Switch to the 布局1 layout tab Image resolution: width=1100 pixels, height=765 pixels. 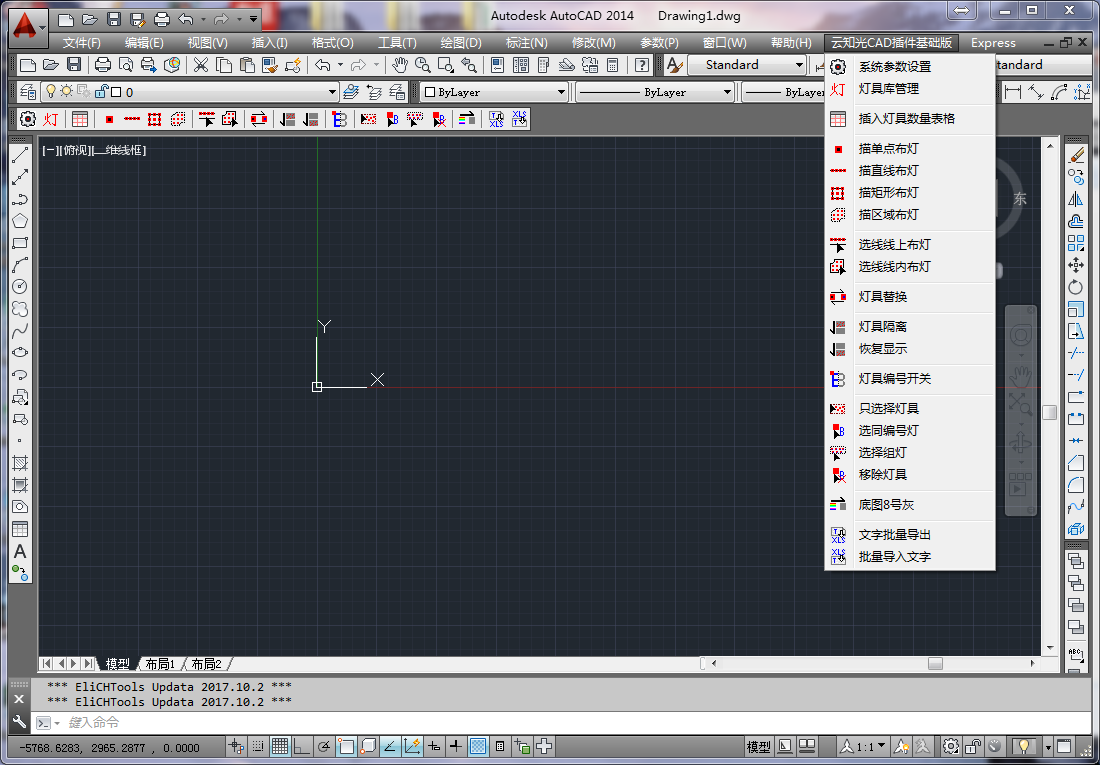pyautogui.click(x=160, y=664)
